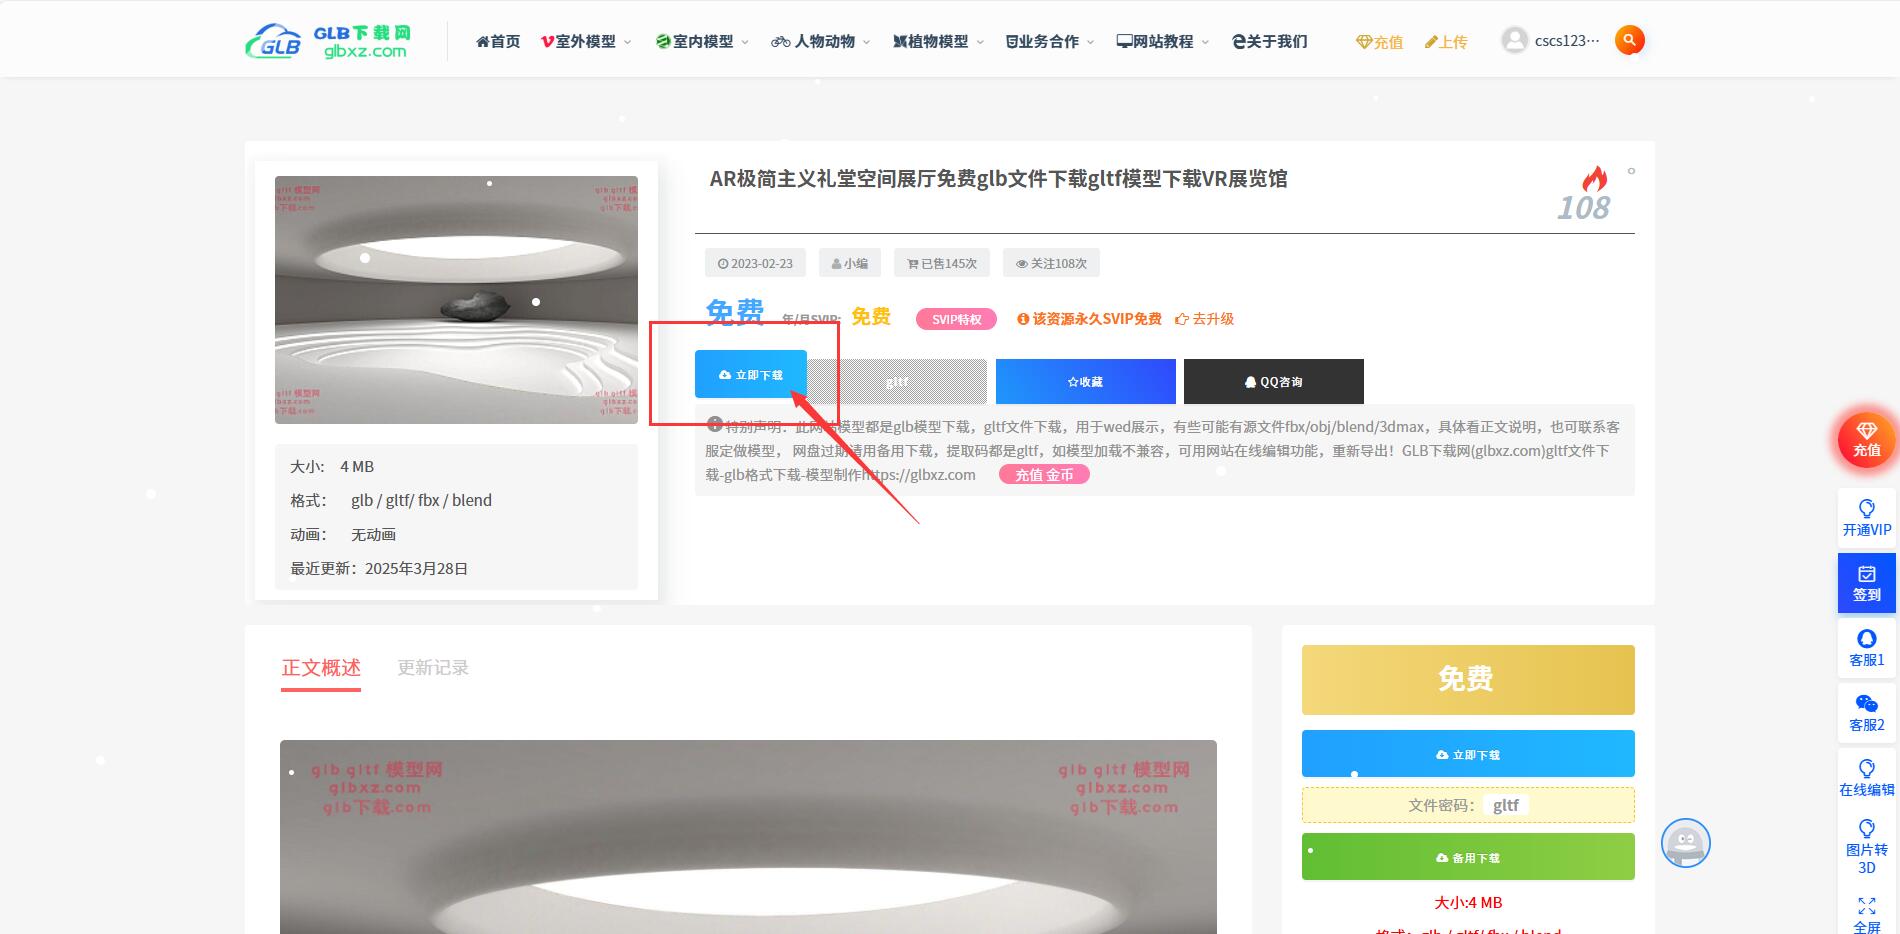Expand 室内模型 dropdown chevron

pos(745,42)
